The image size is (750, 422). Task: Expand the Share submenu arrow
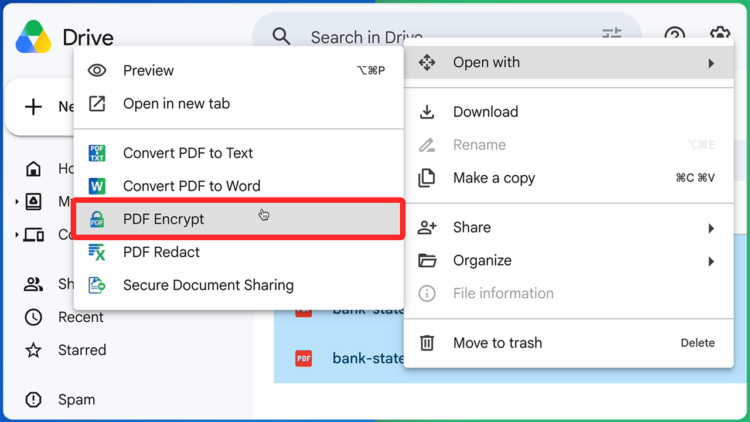[711, 228]
